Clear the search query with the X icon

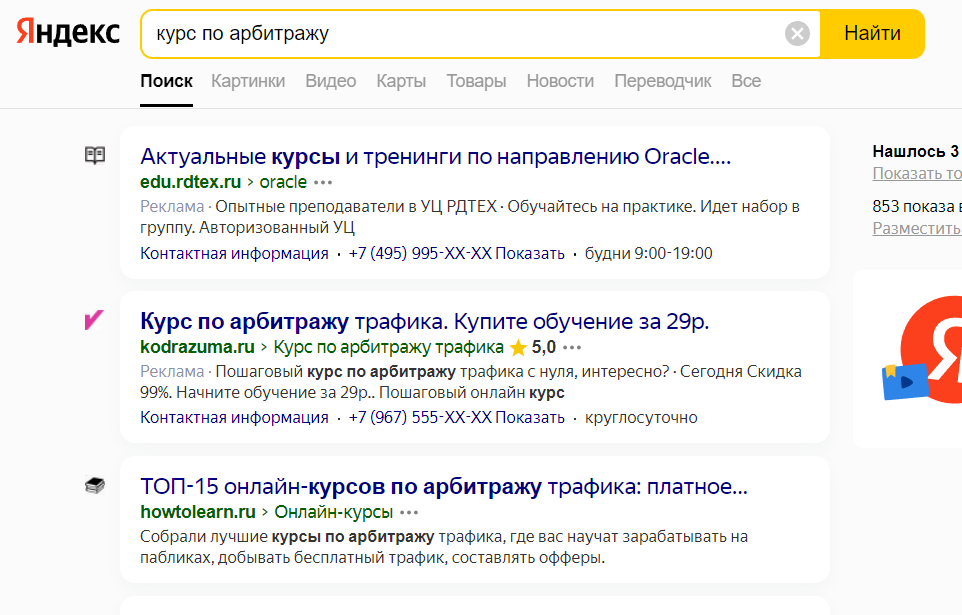797,34
